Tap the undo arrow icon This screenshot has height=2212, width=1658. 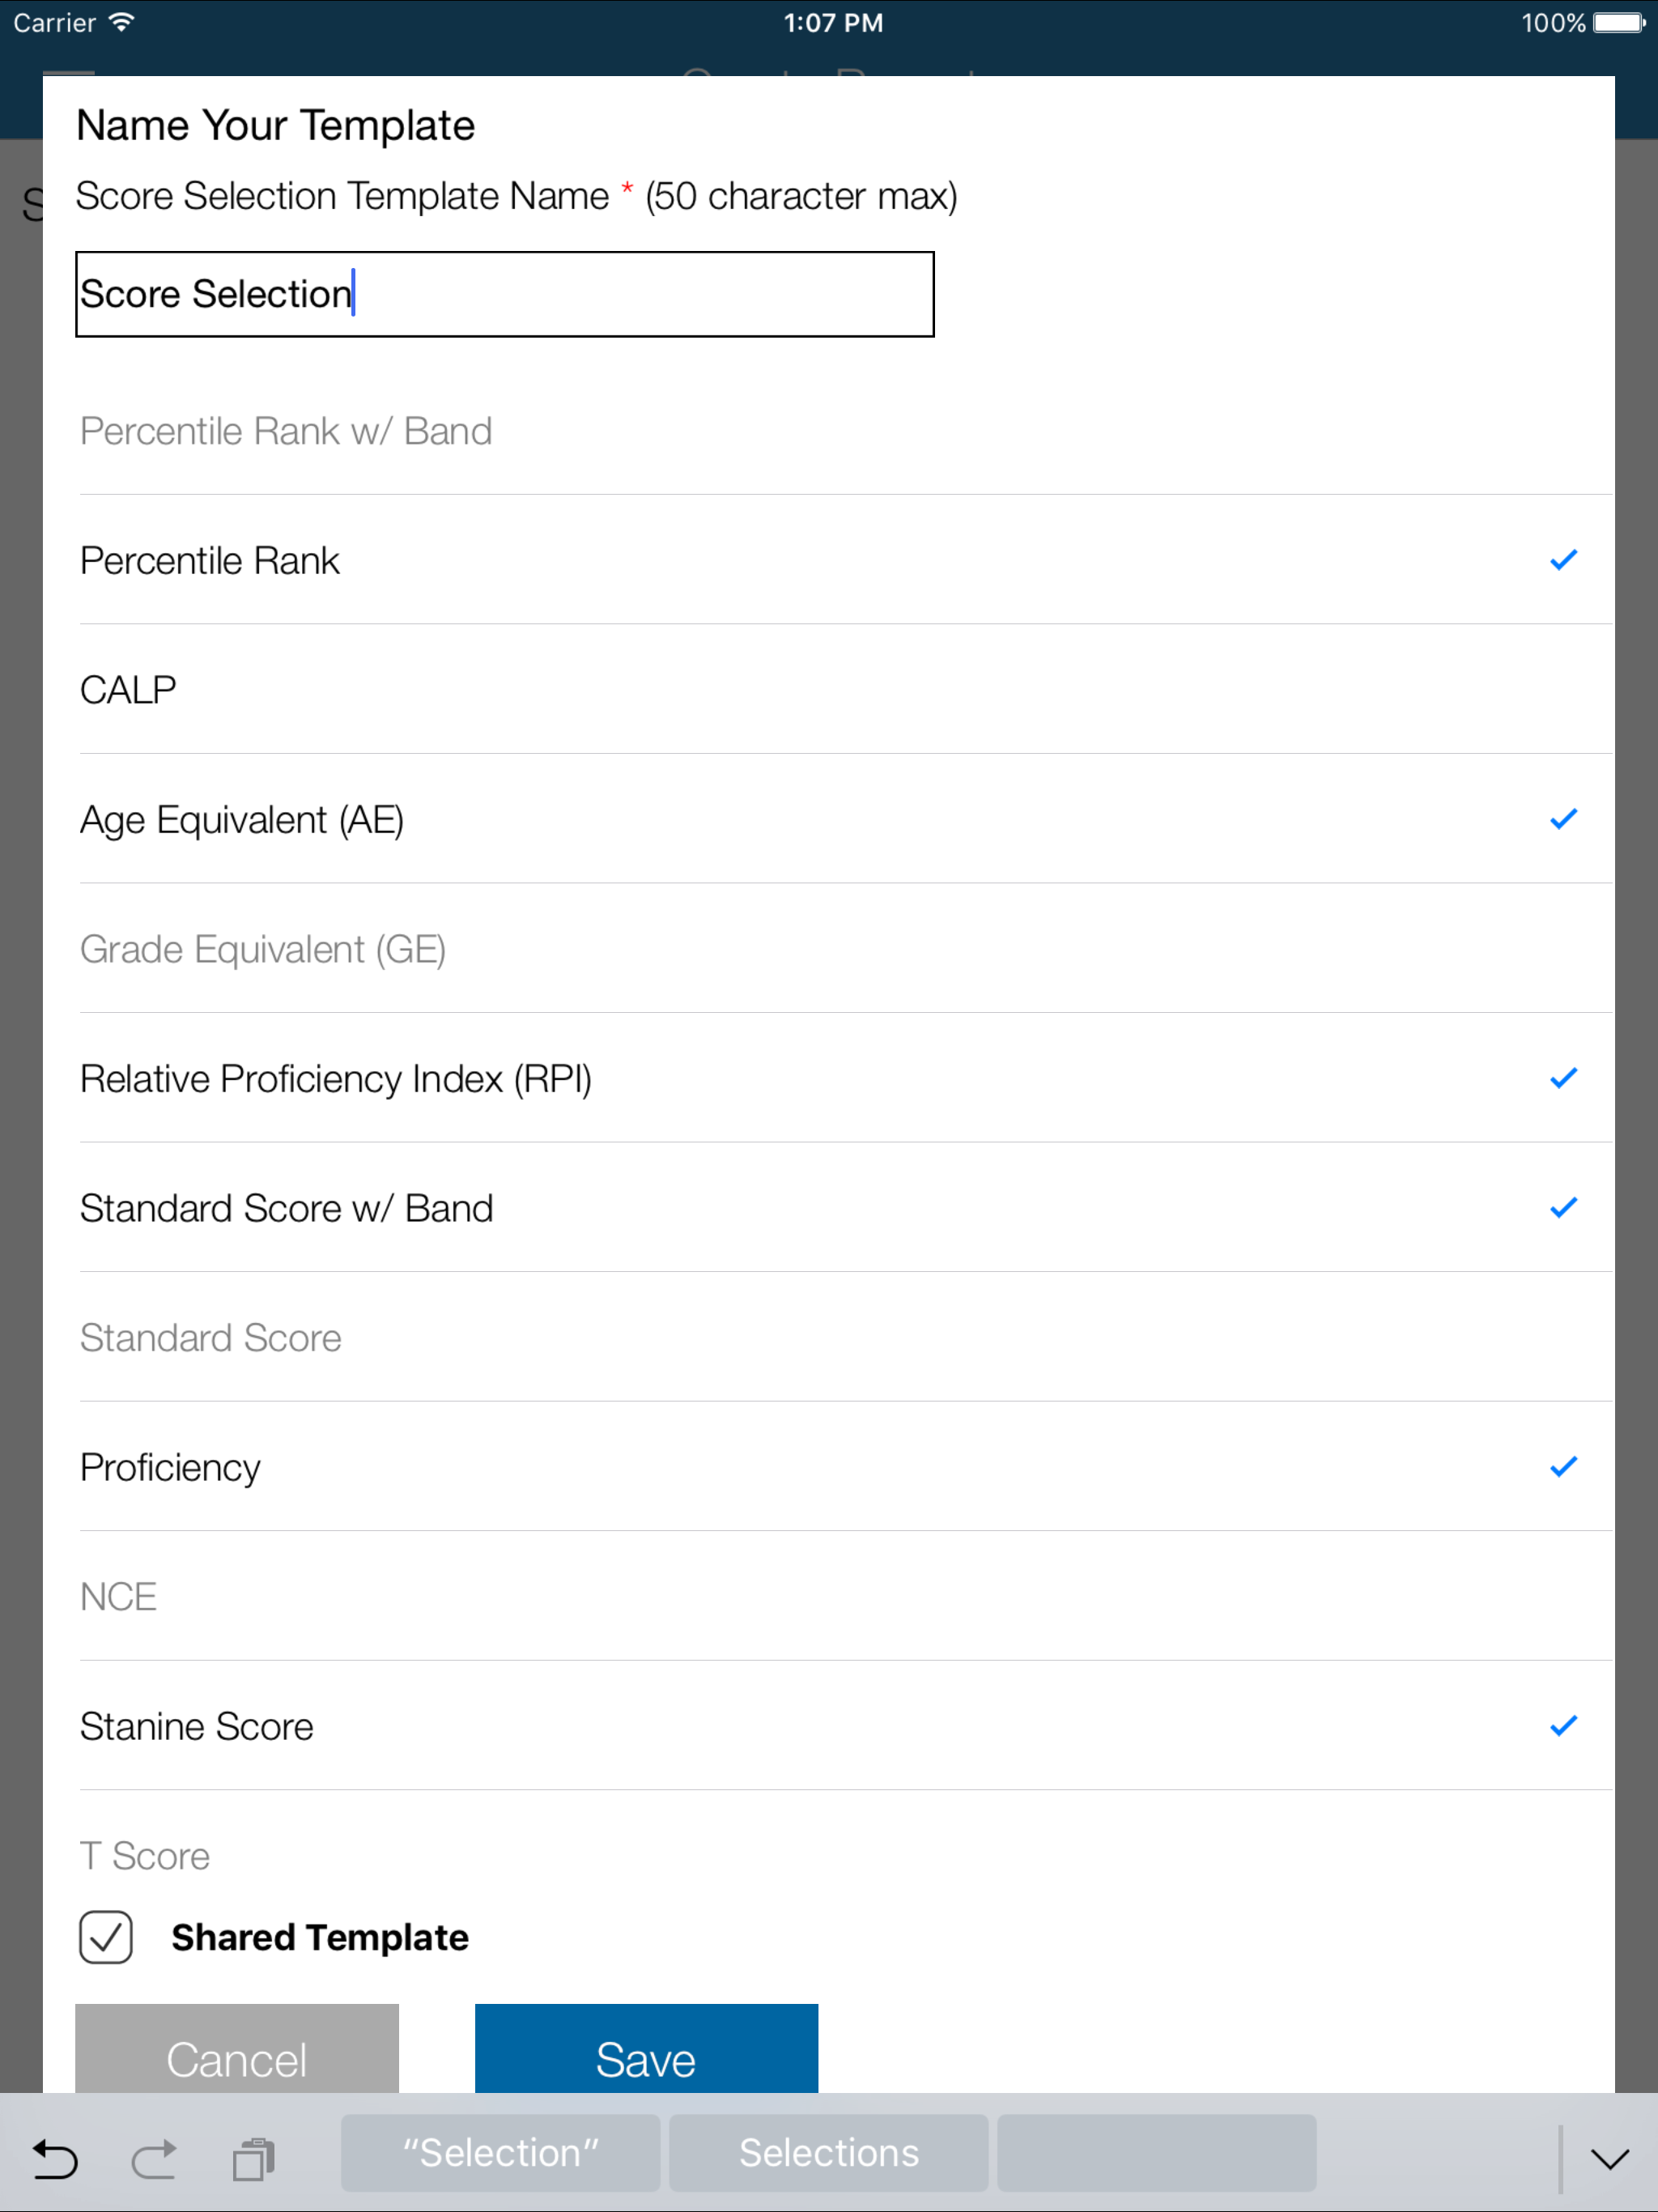(x=54, y=2158)
